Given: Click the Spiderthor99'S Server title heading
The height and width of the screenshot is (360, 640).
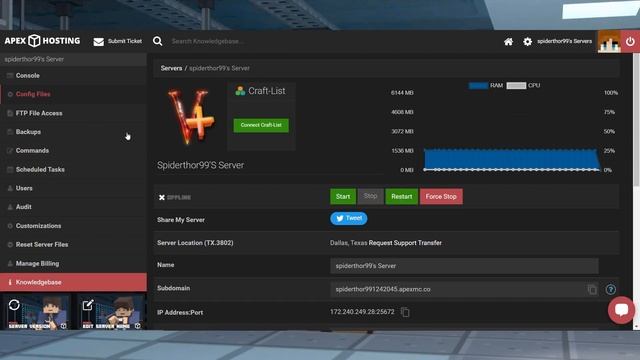Looking at the screenshot, I should tap(200, 165).
